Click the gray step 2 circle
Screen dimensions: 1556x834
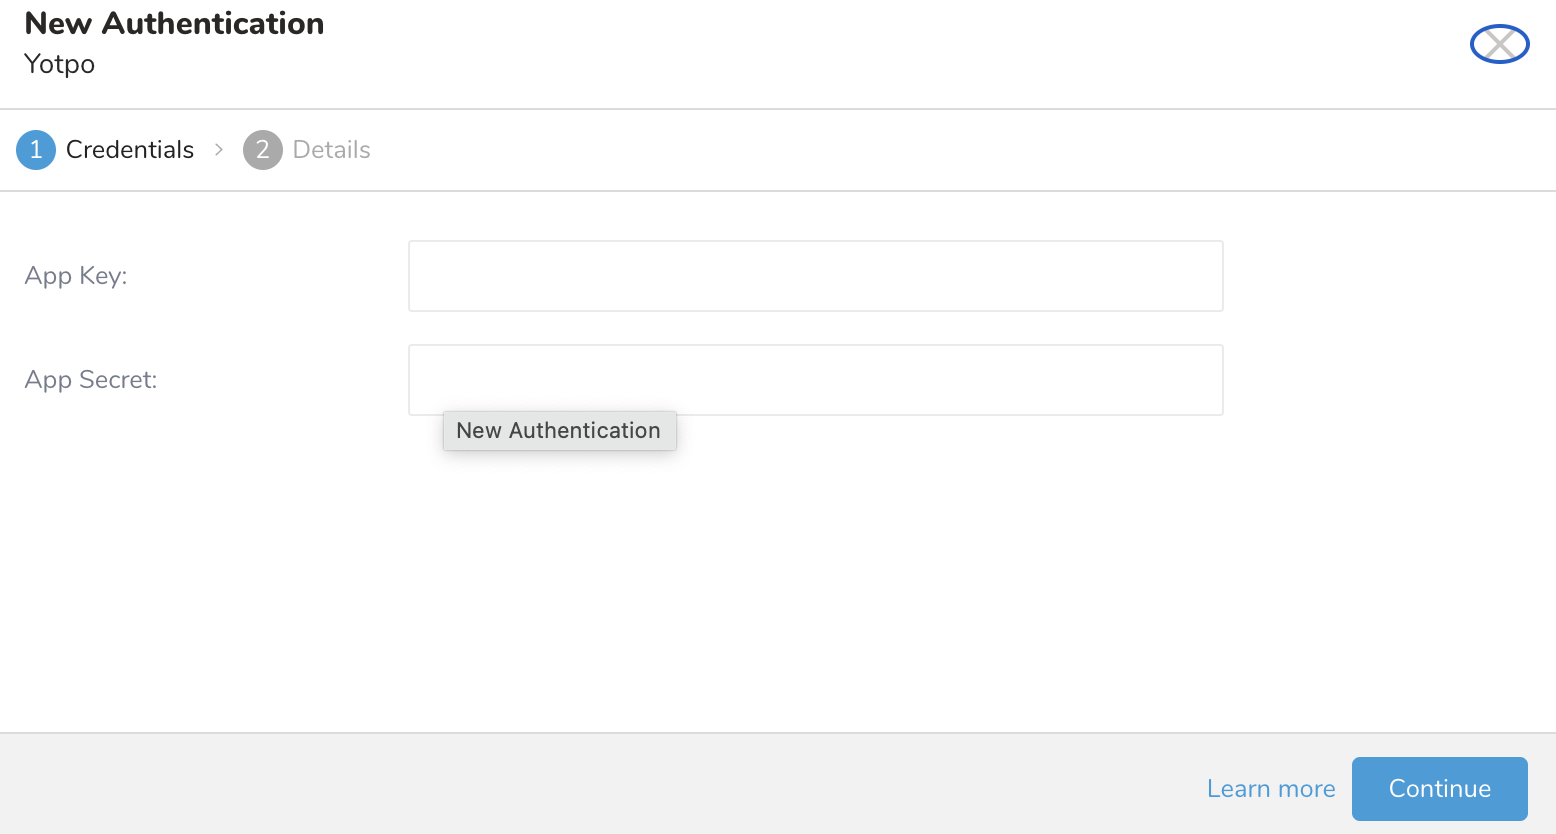pyautogui.click(x=262, y=150)
